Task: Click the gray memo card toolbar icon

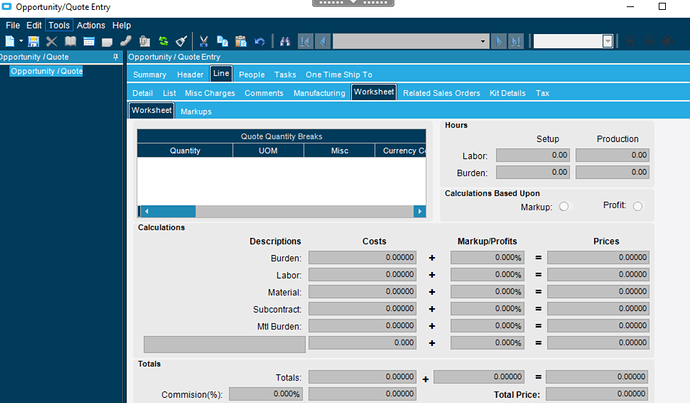Action: pos(107,42)
